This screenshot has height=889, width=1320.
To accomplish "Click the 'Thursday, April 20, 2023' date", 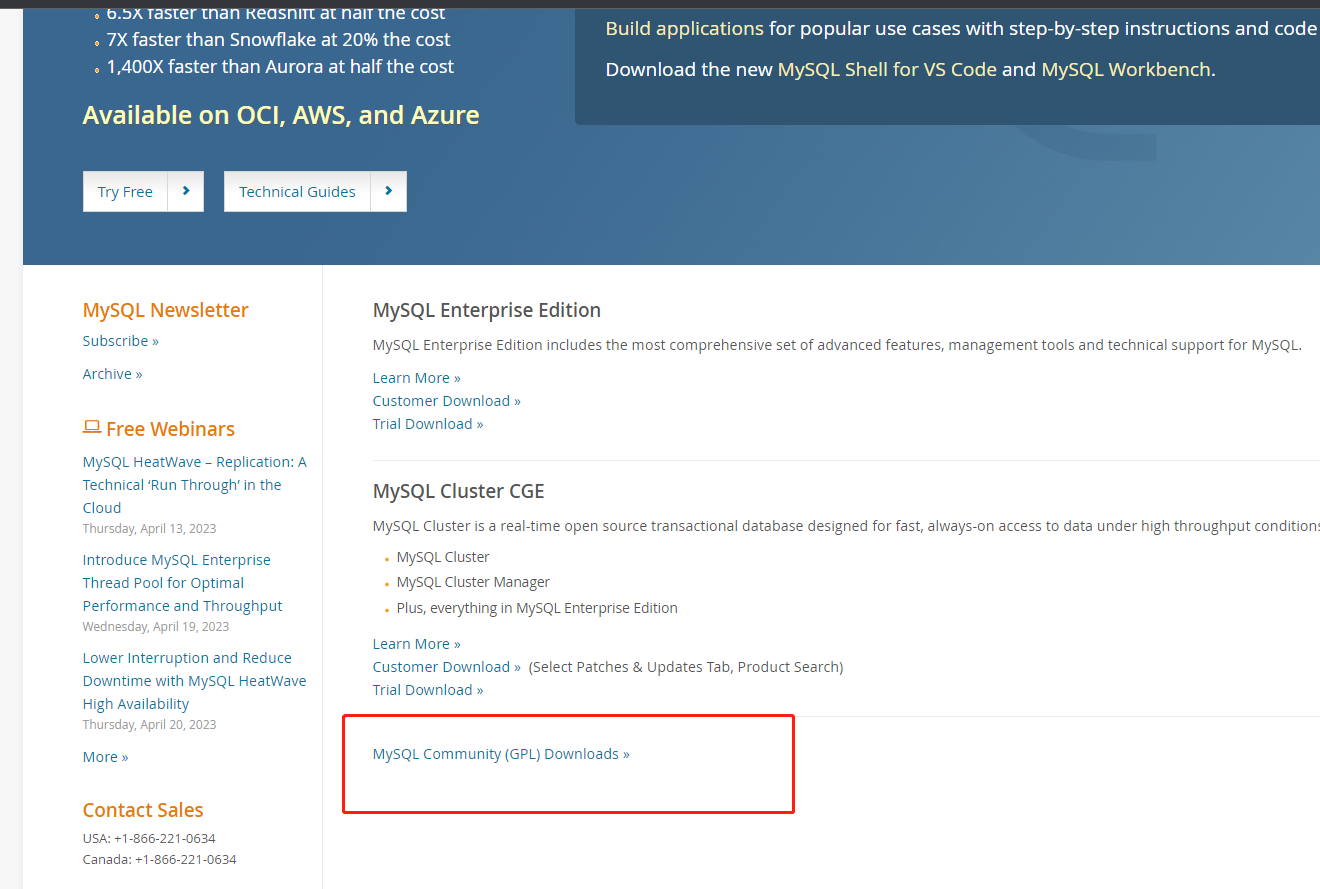I will click(149, 724).
